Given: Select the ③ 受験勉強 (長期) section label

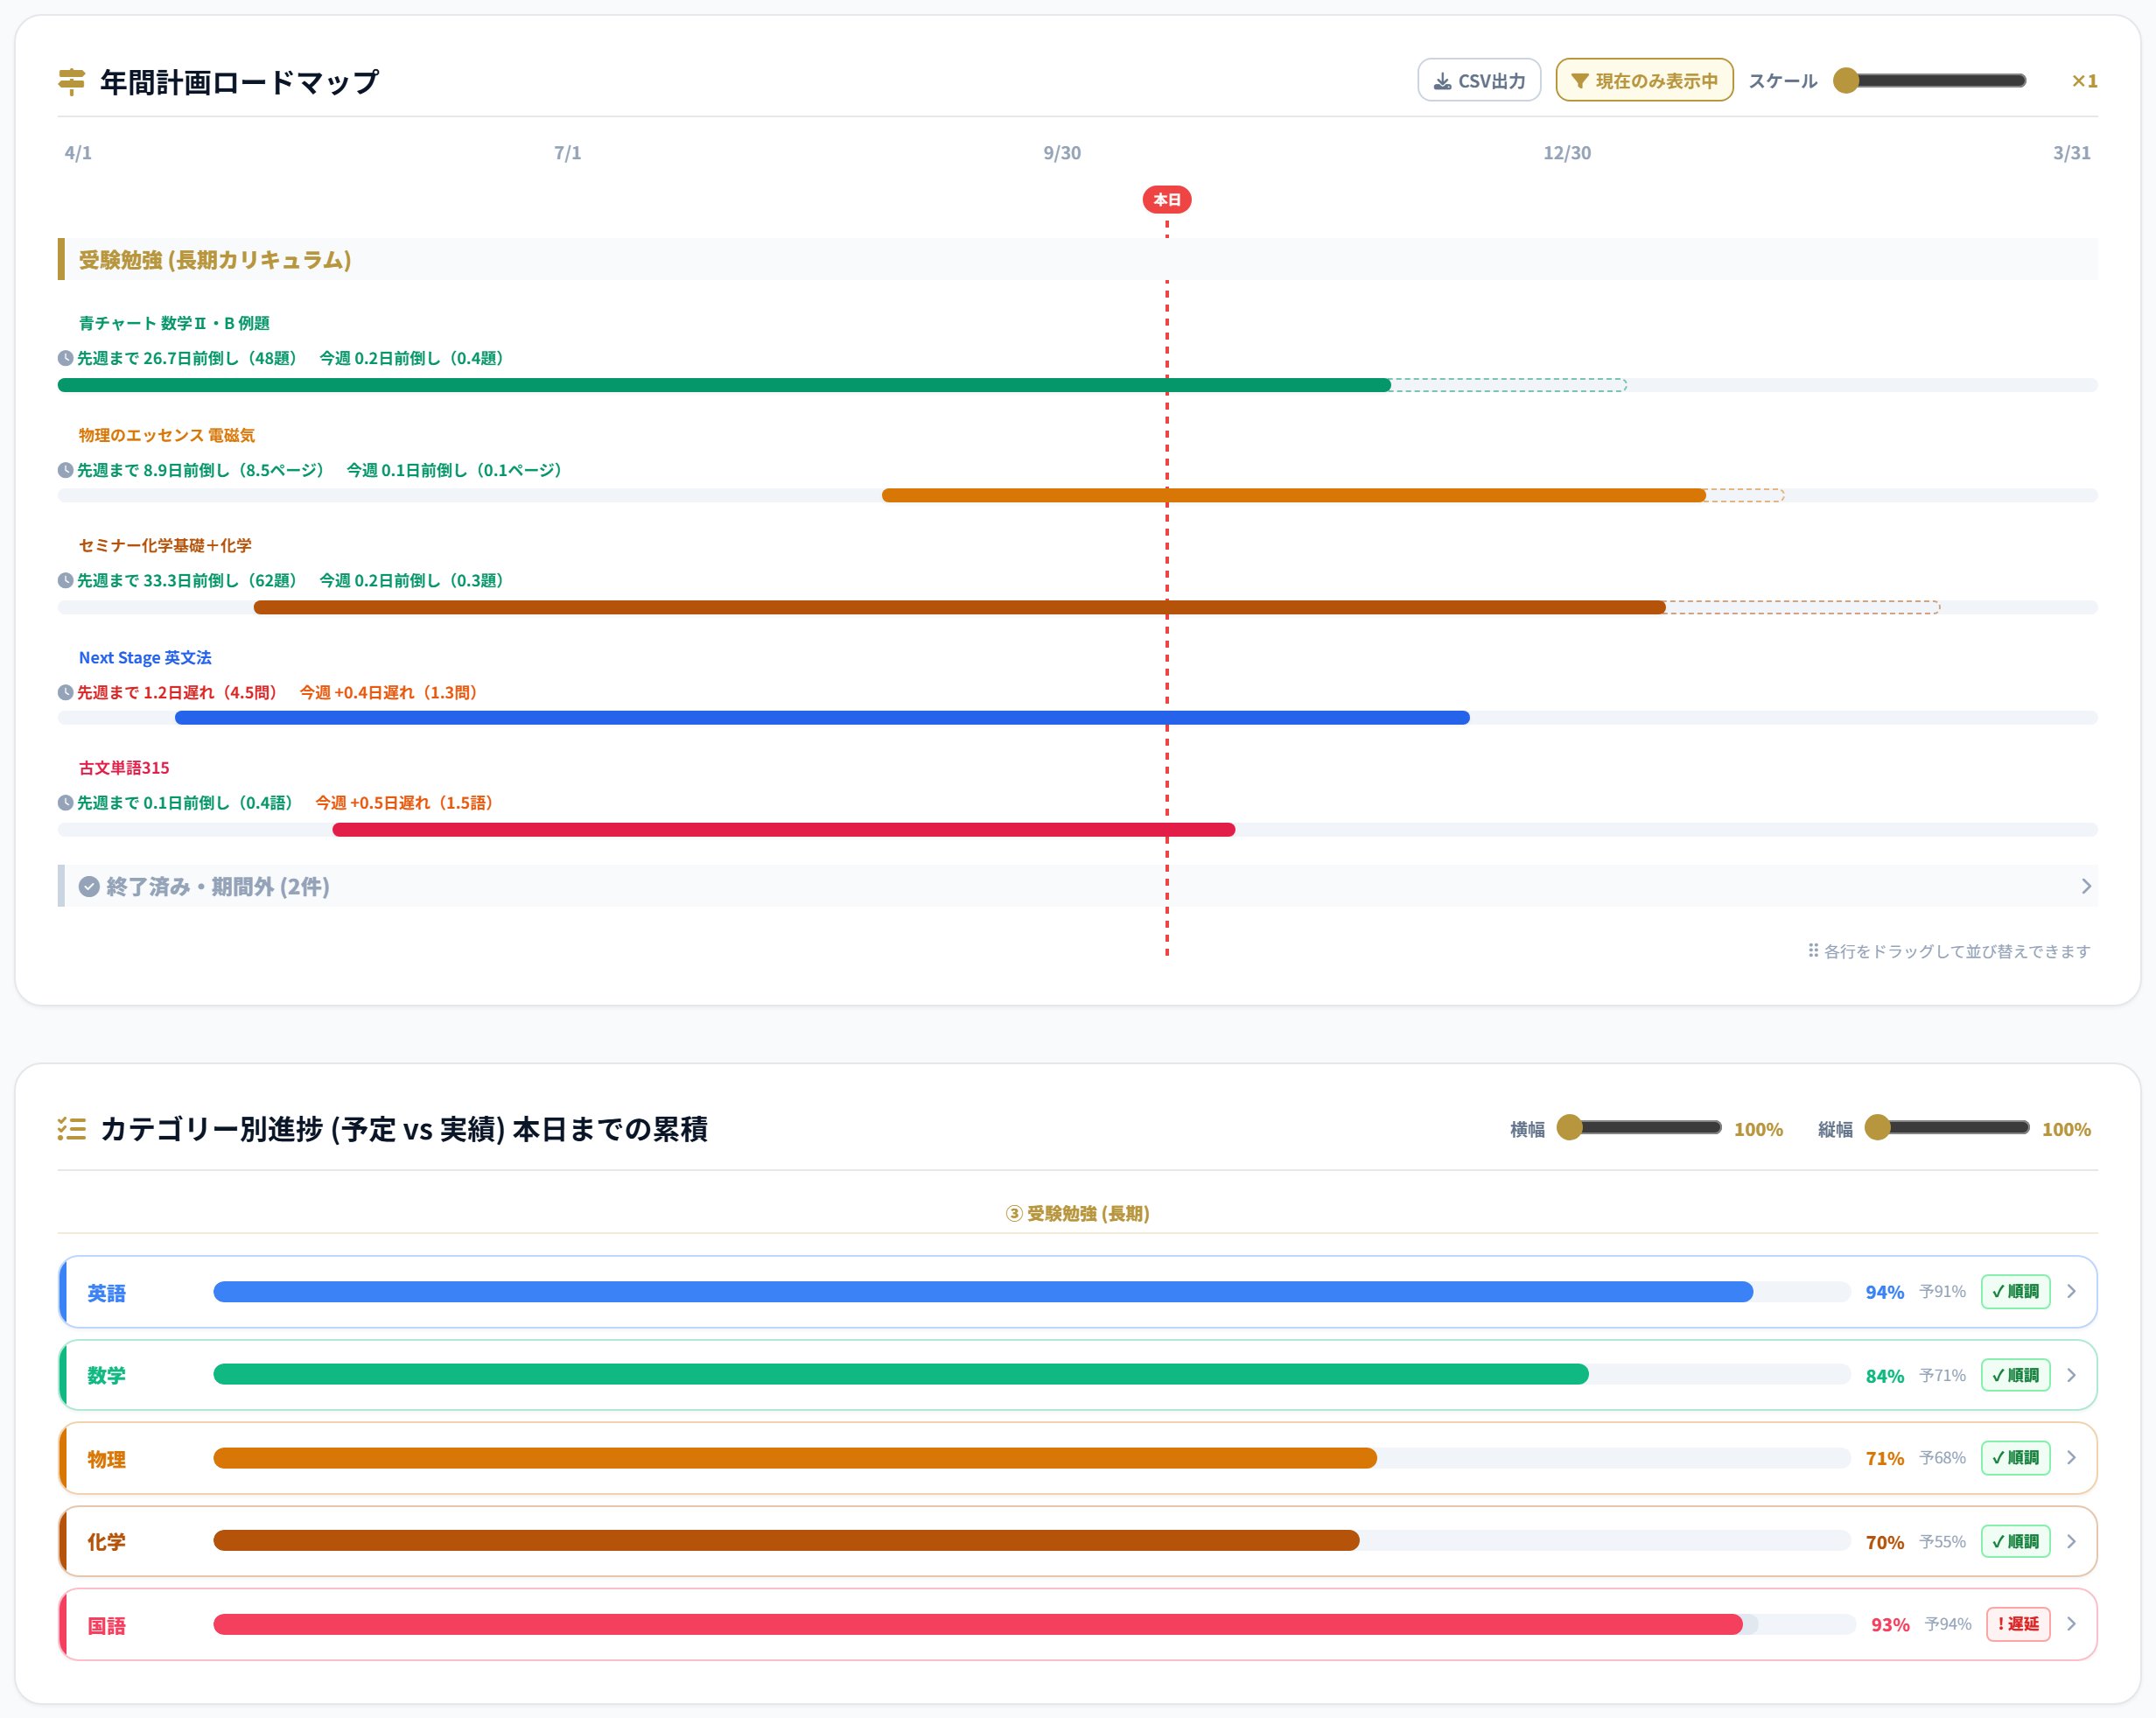Looking at the screenshot, I should [x=1078, y=1213].
